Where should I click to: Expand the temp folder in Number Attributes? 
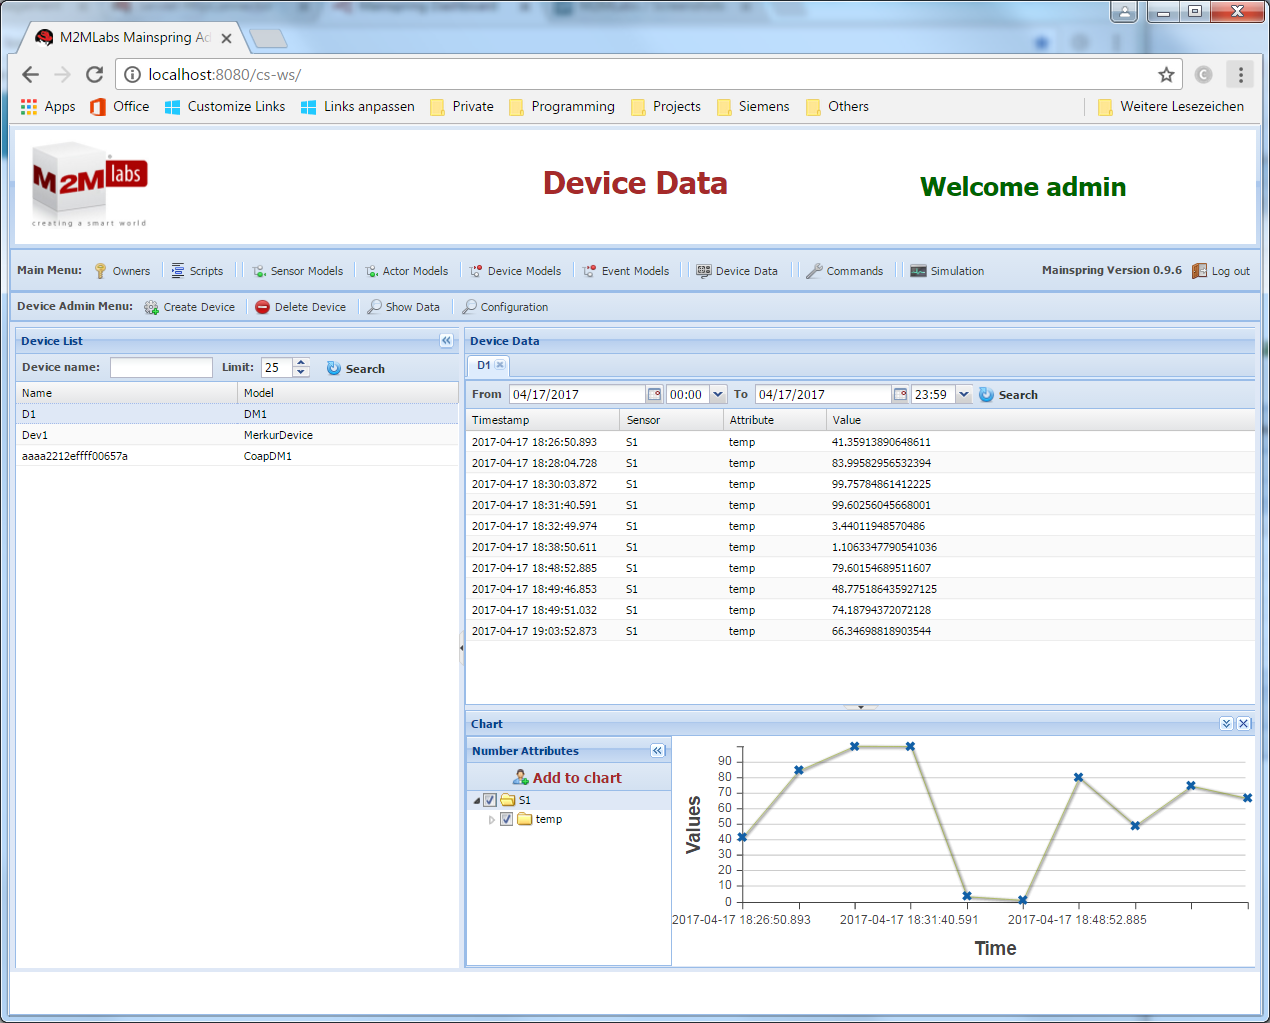(491, 819)
